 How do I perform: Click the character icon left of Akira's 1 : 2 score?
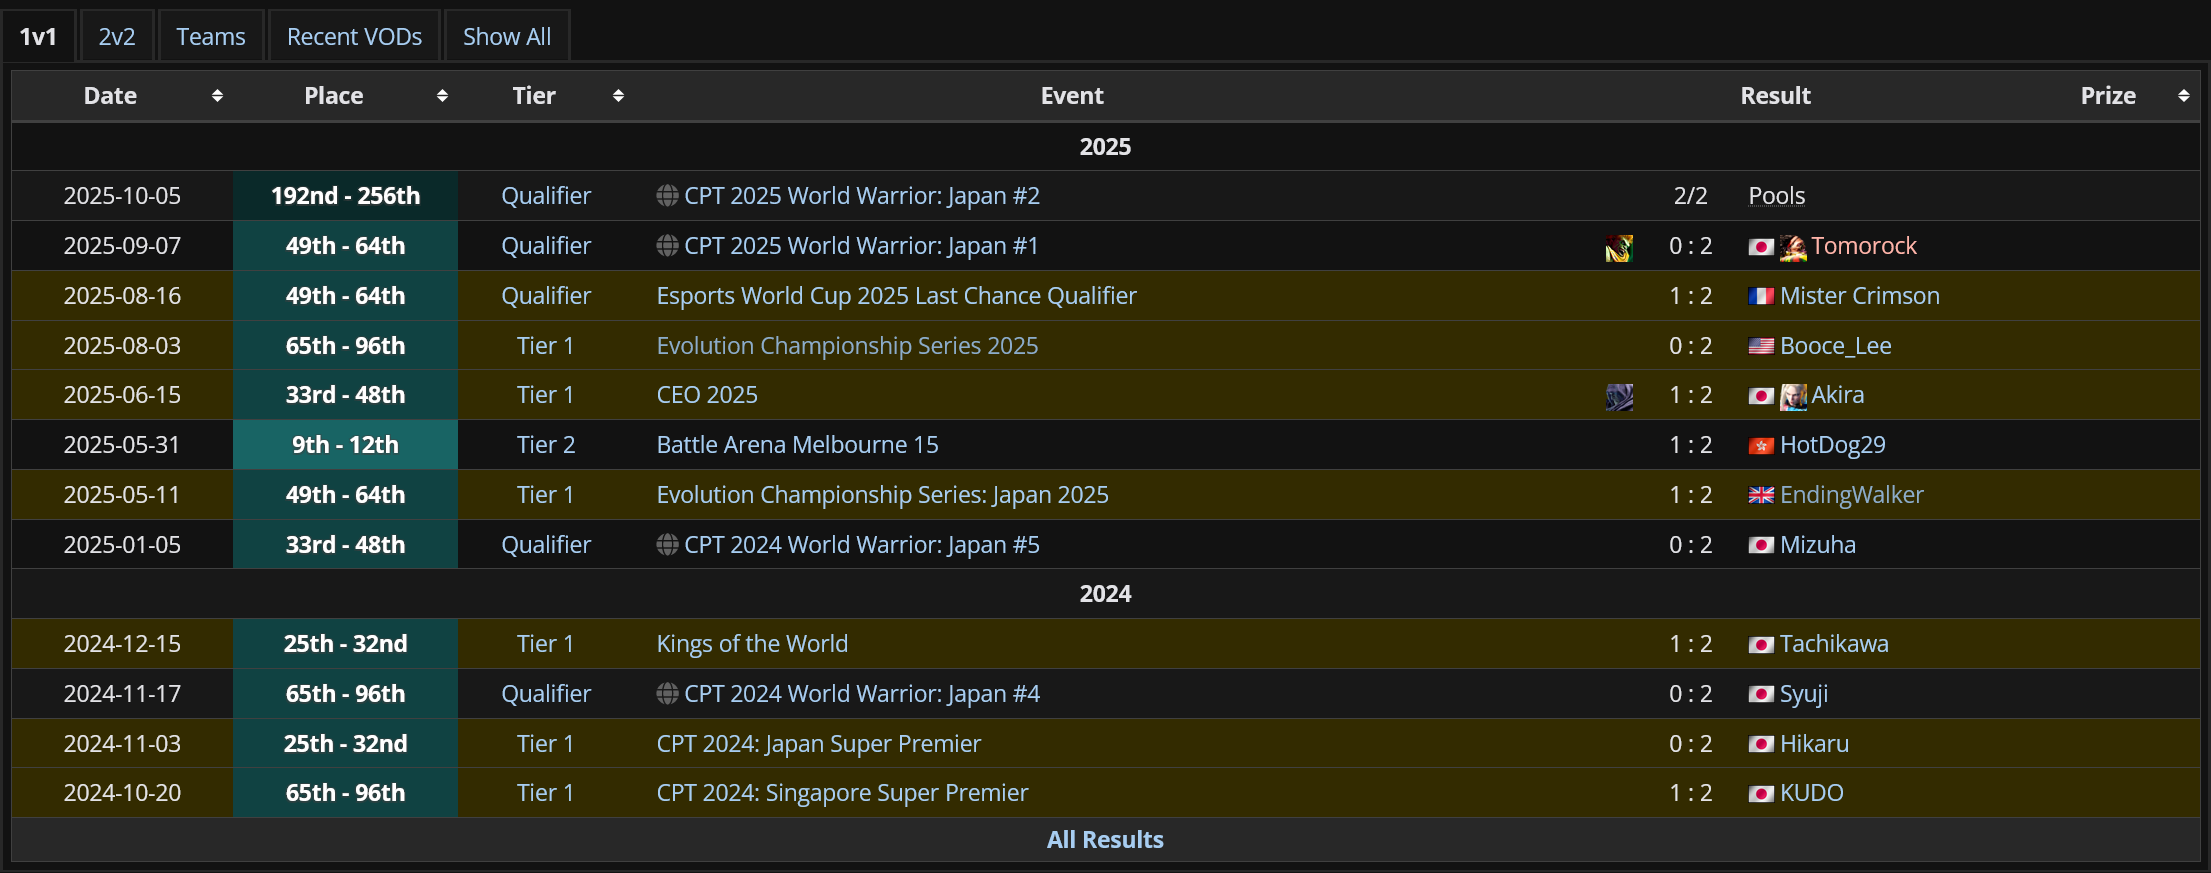[1619, 397]
